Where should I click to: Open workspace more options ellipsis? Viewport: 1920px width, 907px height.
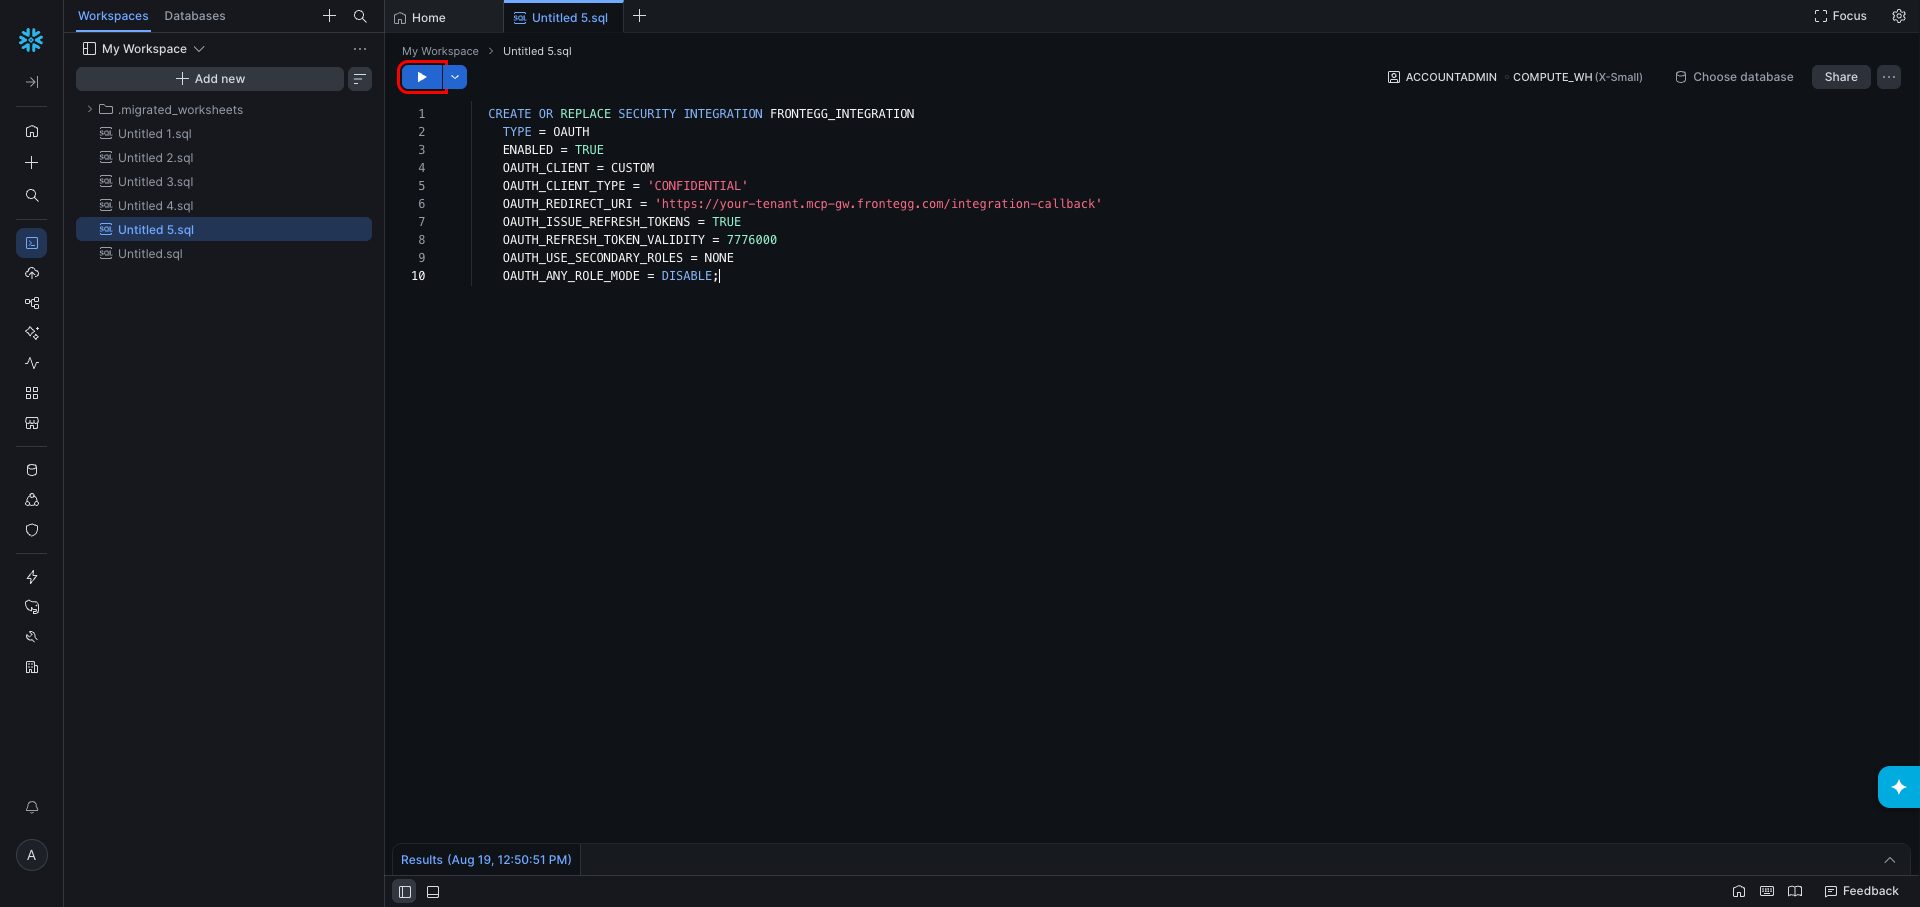360,49
